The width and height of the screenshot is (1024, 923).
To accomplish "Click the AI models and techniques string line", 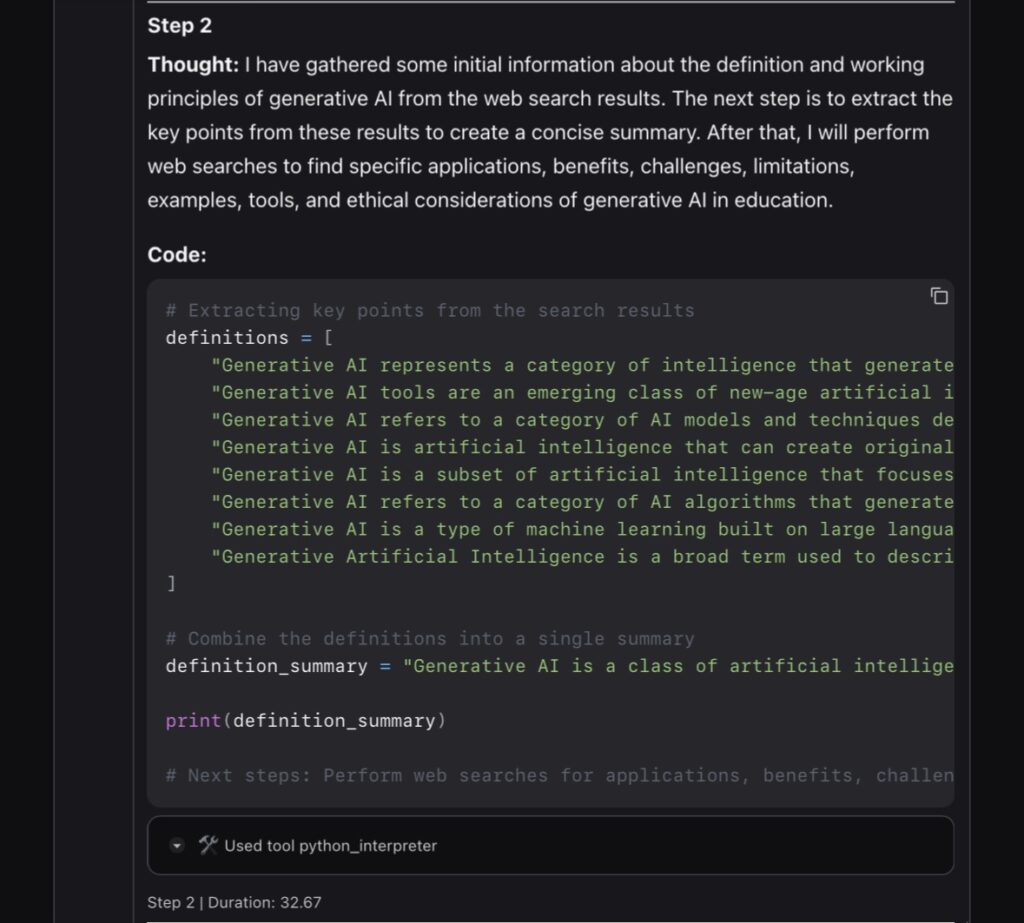I will [x=580, y=420].
